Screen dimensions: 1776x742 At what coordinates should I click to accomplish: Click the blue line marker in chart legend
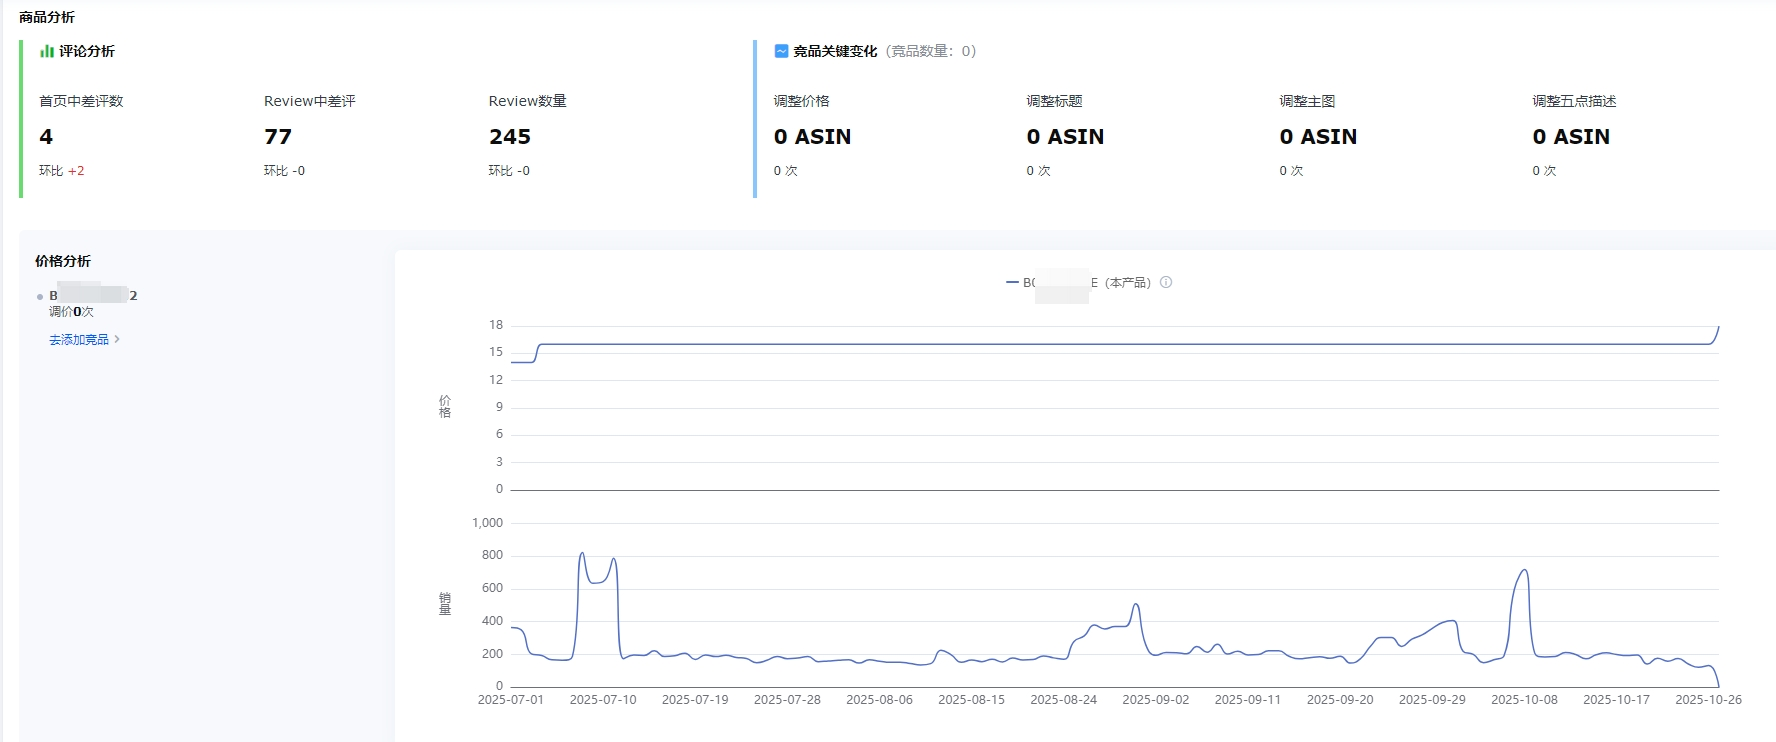click(x=1012, y=283)
